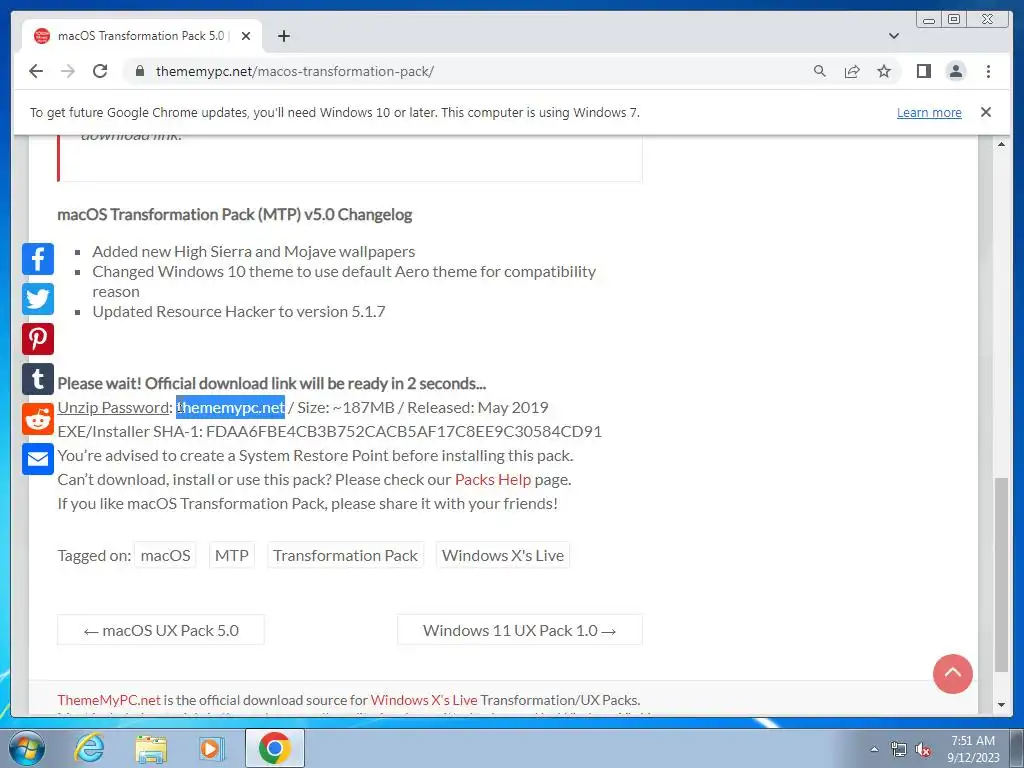Share page via Tumblr icon
The width and height of the screenshot is (1024, 768).
tap(38, 379)
